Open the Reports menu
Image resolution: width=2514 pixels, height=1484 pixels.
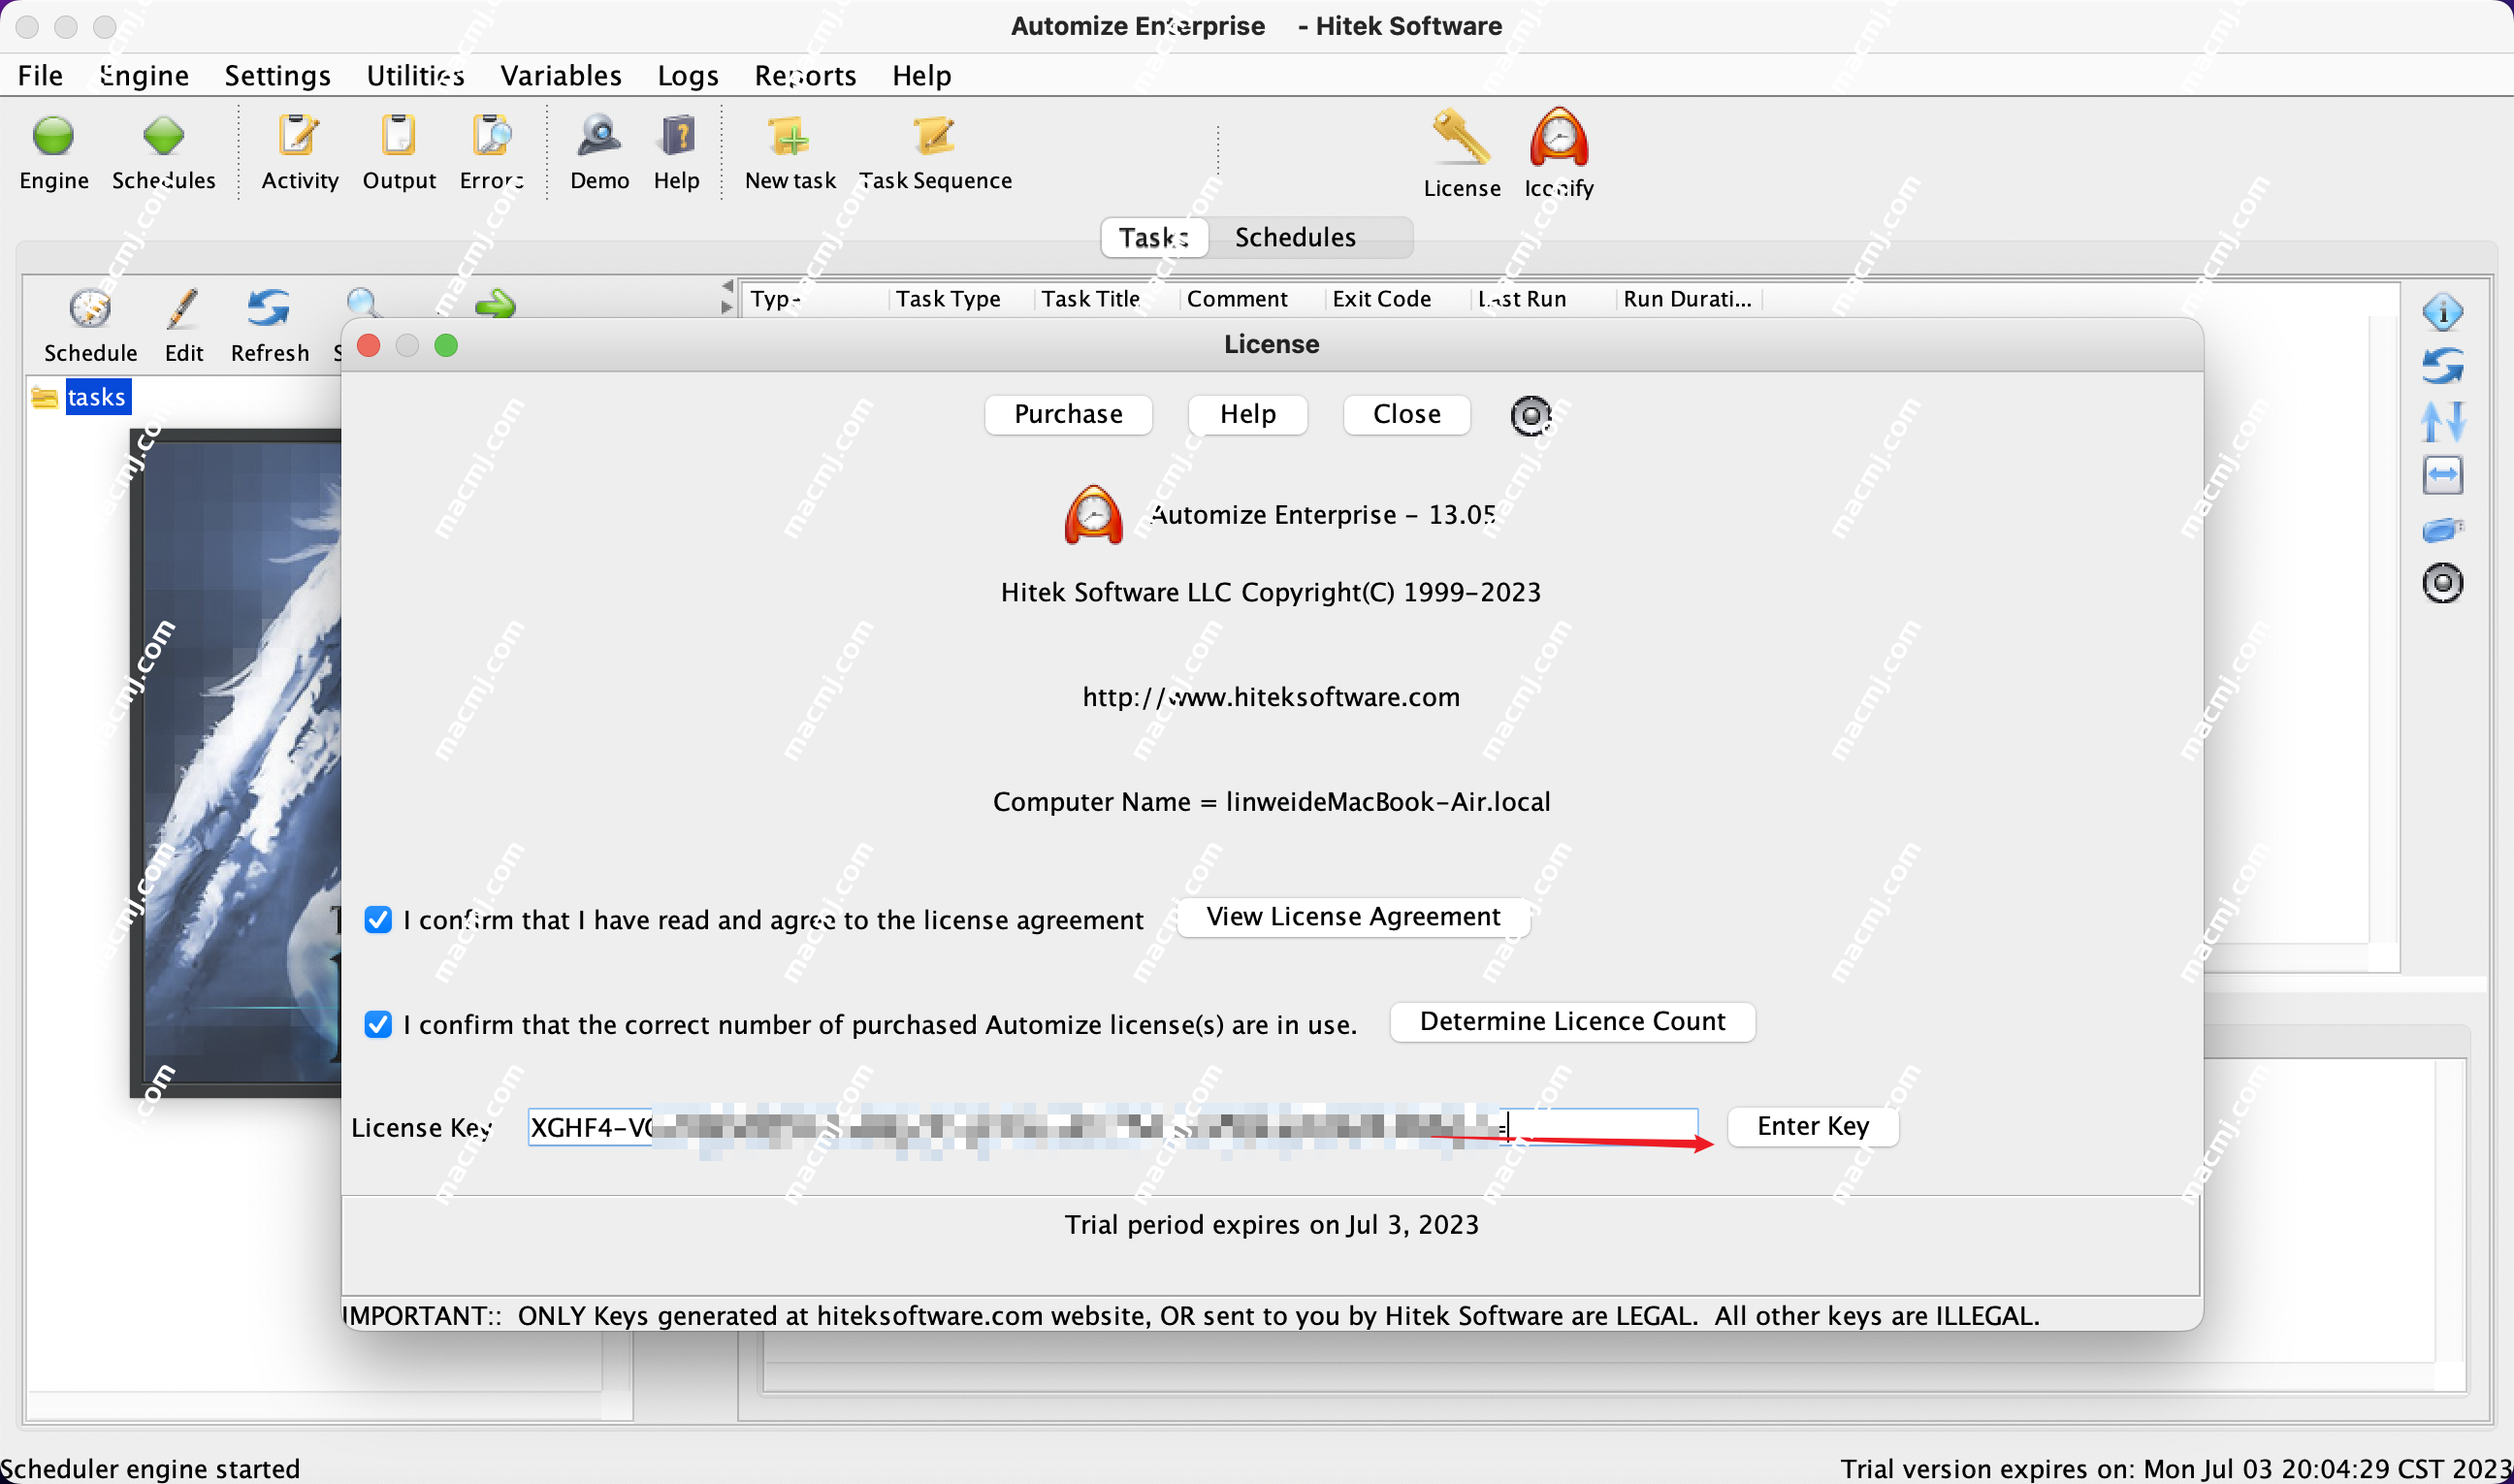805,75
